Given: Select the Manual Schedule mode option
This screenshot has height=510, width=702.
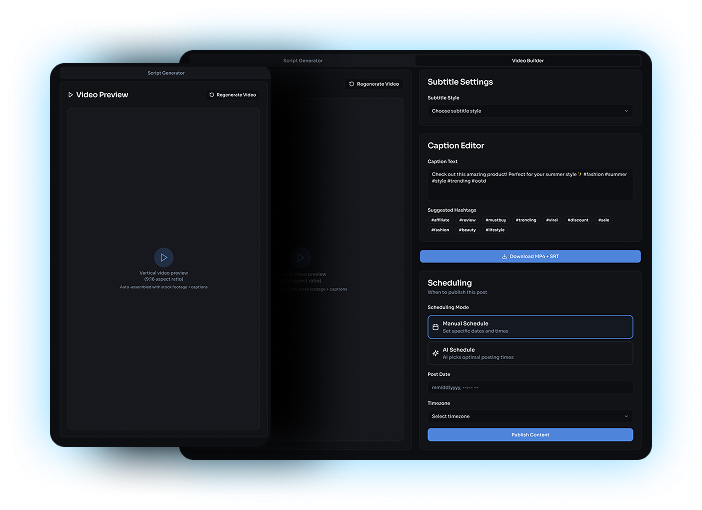Looking at the screenshot, I should coord(530,327).
